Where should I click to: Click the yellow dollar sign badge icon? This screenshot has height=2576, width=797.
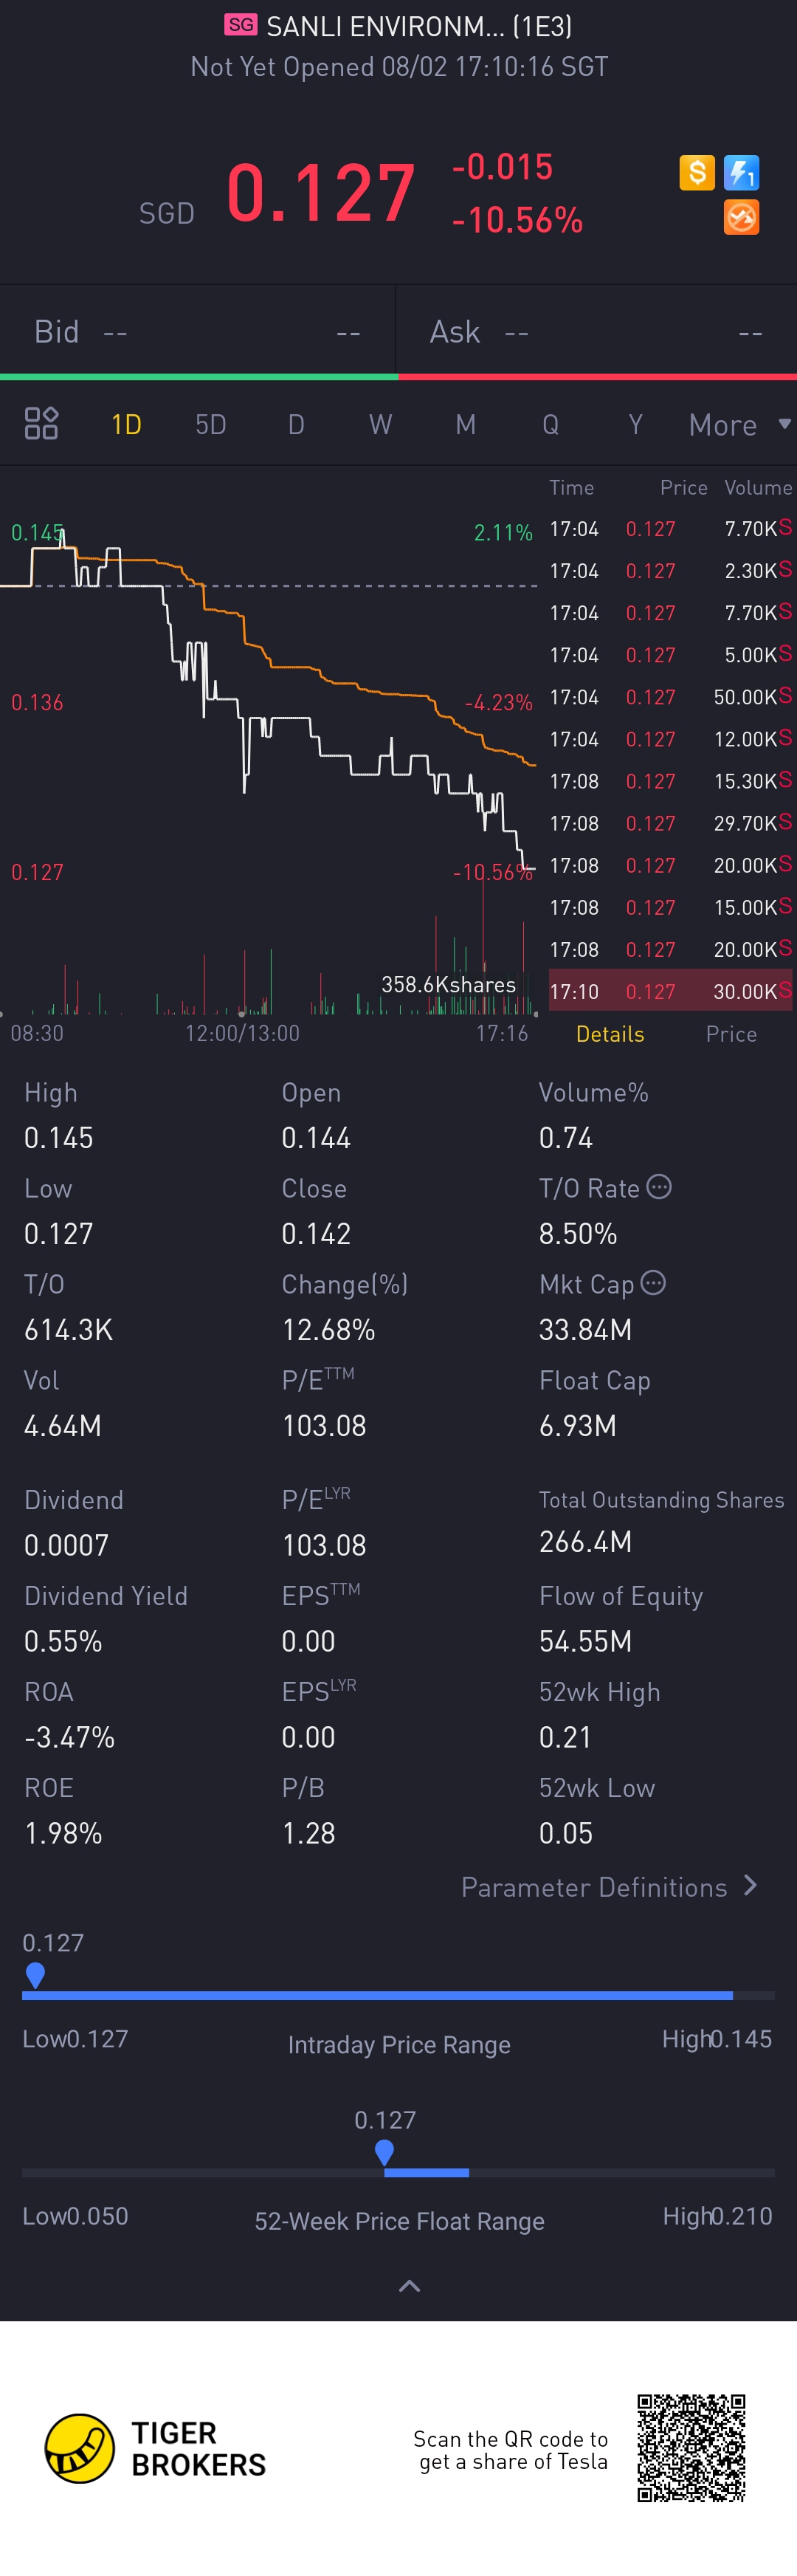(x=697, y=172)
